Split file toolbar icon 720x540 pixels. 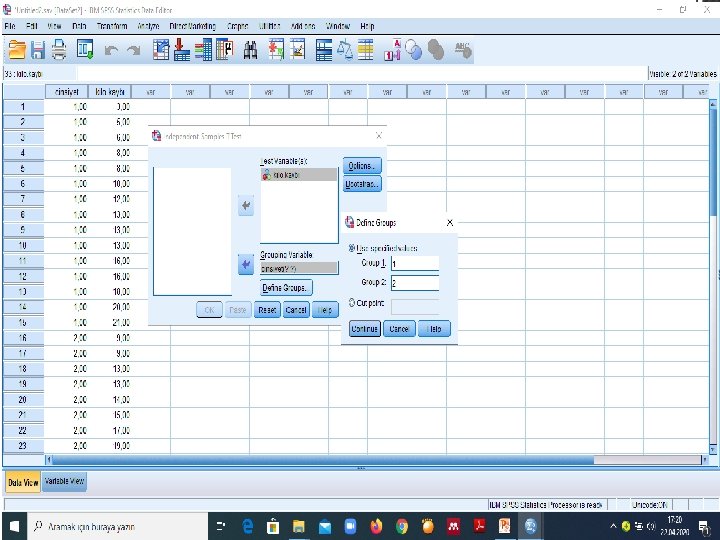pos(324,50)
